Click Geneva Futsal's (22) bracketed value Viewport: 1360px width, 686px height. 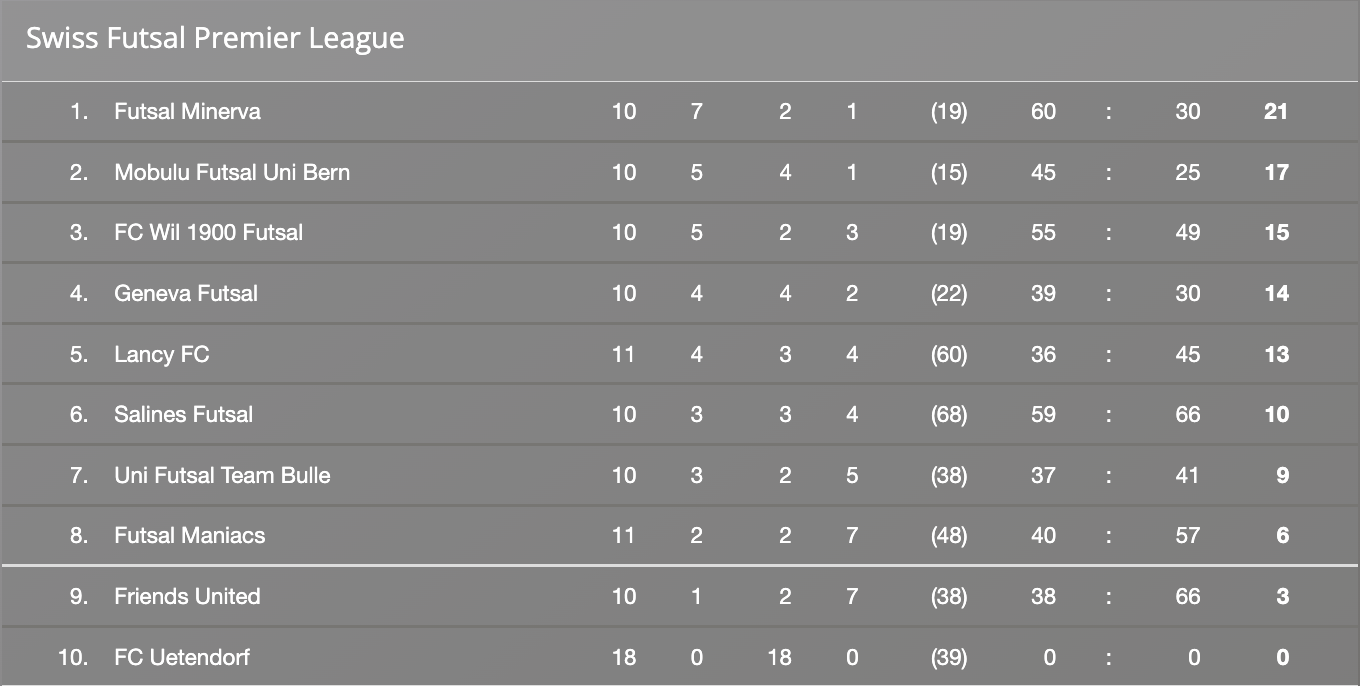click(948, 294)
